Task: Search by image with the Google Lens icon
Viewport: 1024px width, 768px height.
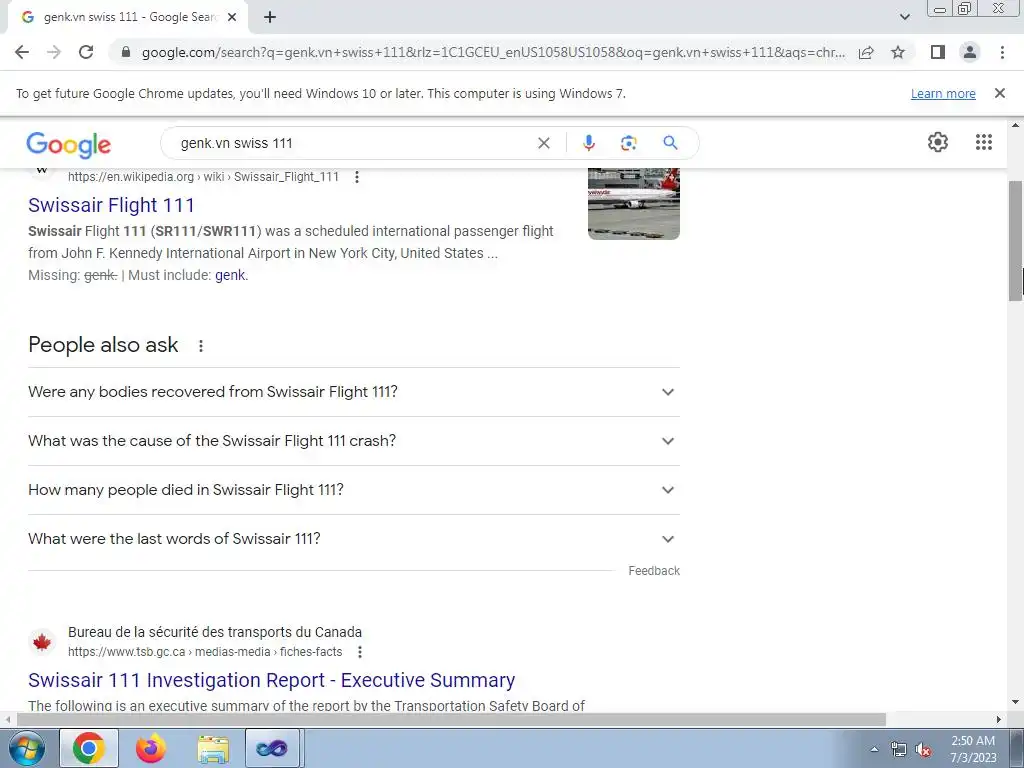Action: pyautogui.click(x=628, y=143)
